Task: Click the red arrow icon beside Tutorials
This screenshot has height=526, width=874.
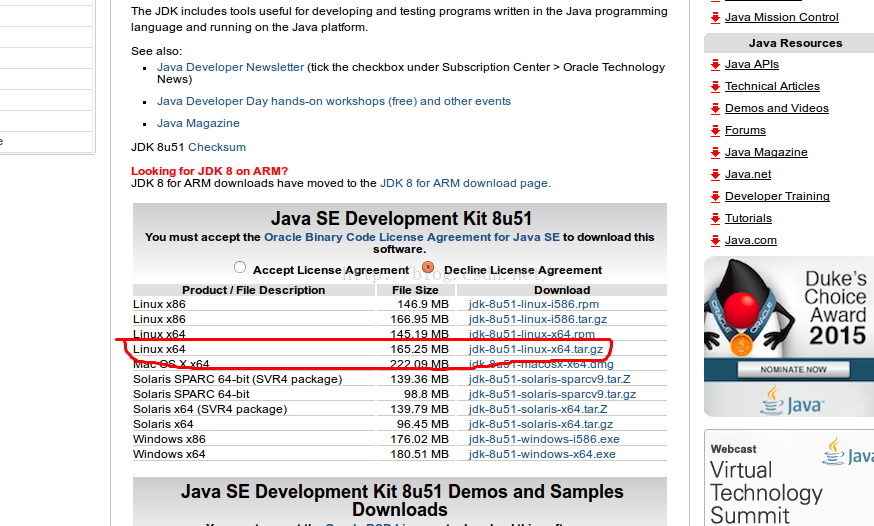Action: point(715,218)
